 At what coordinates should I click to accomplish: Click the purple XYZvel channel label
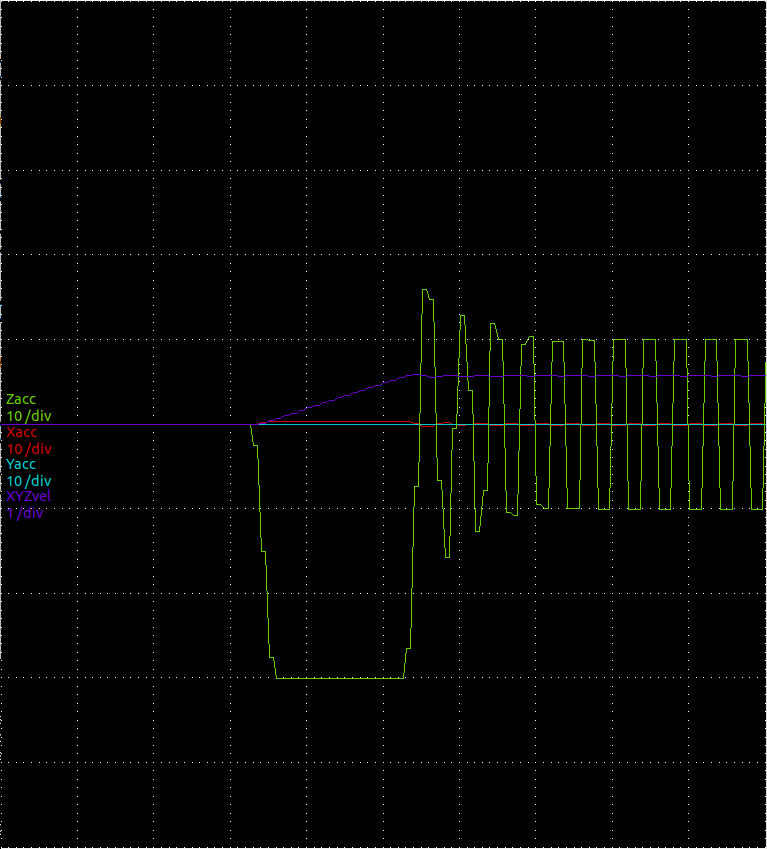pyautogui.click(x=29, y=496)
